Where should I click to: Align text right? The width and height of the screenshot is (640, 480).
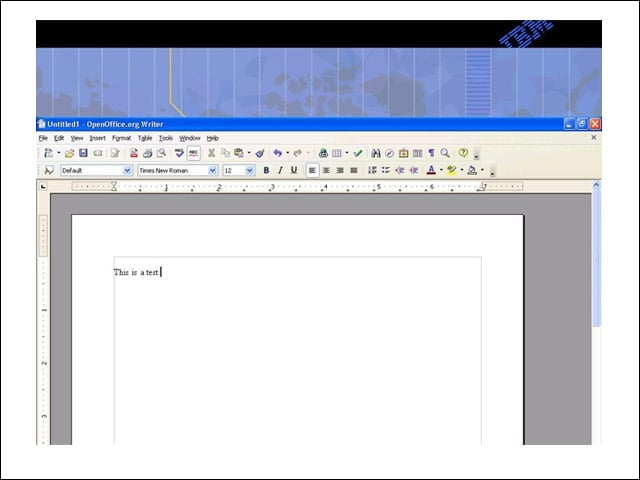pos(340,171)
